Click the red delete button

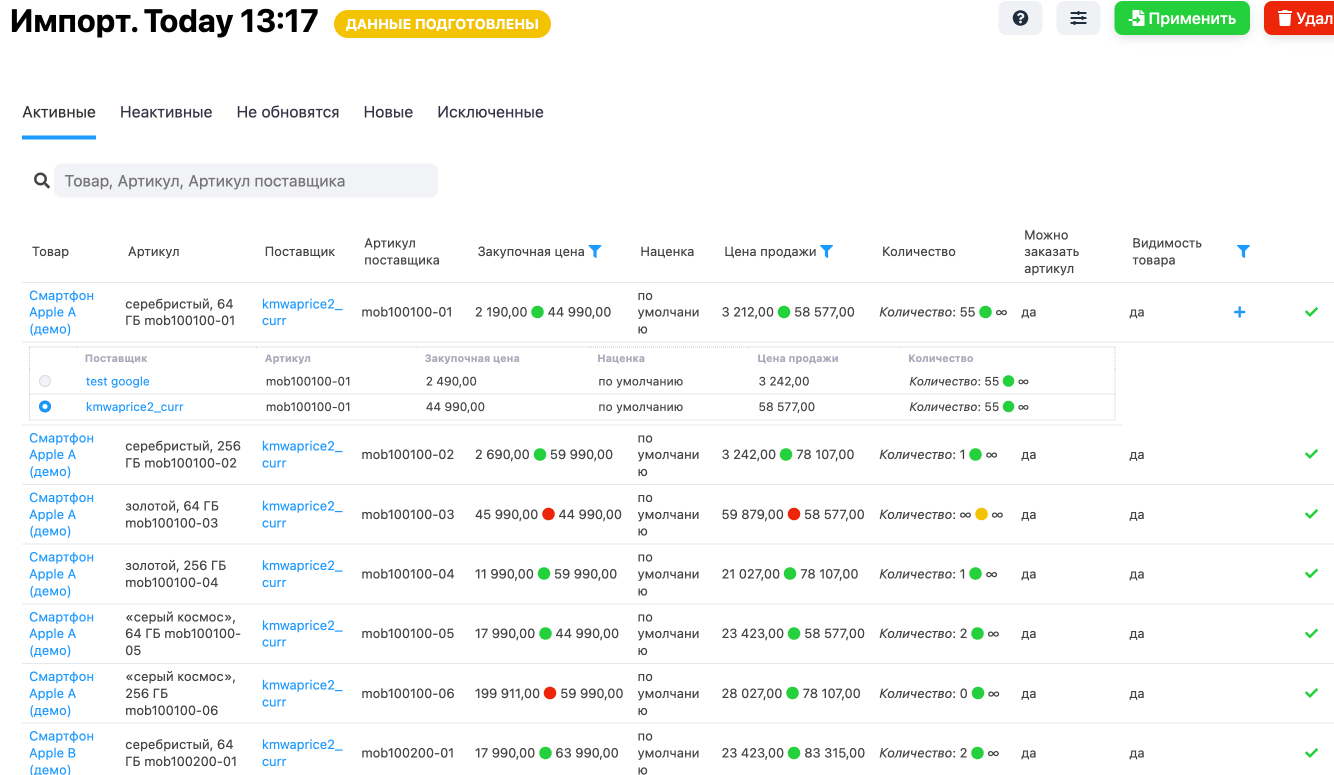(1299, 18)
